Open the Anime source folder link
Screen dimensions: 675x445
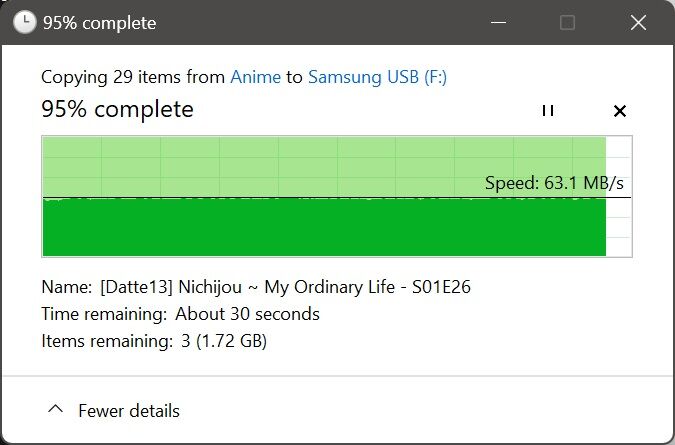coord(256,77)
